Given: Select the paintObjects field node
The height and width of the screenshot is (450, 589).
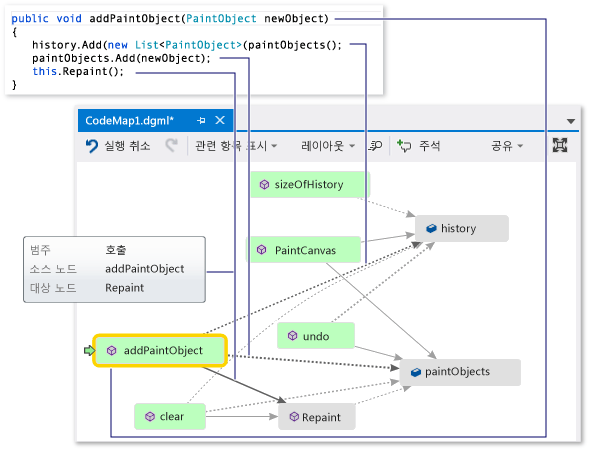Looking at the screenshot, I should [x=460, y=372].
